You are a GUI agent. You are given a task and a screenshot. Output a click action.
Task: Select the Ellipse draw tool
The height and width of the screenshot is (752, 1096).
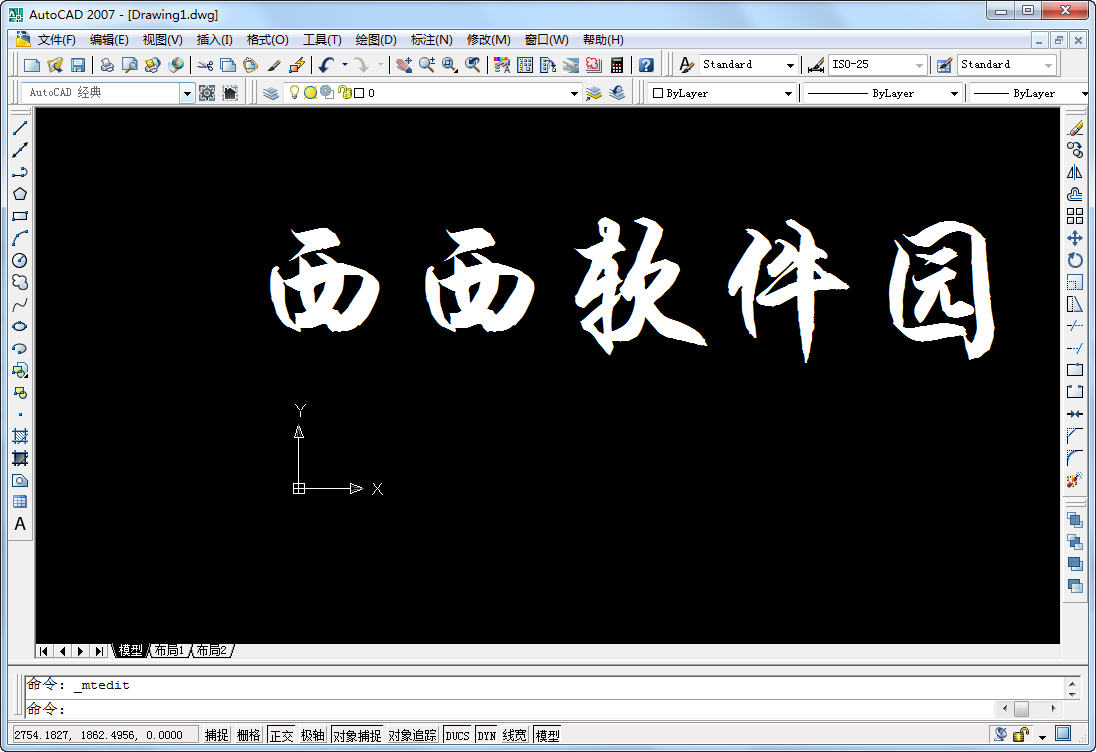pyautogui.click(x=20, y=326)
